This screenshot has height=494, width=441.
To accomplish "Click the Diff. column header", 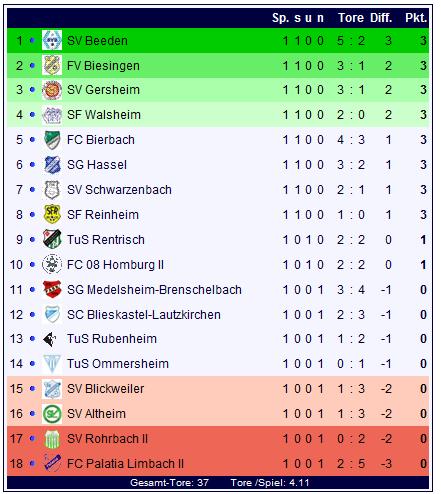I will click(x=381, y=18).
